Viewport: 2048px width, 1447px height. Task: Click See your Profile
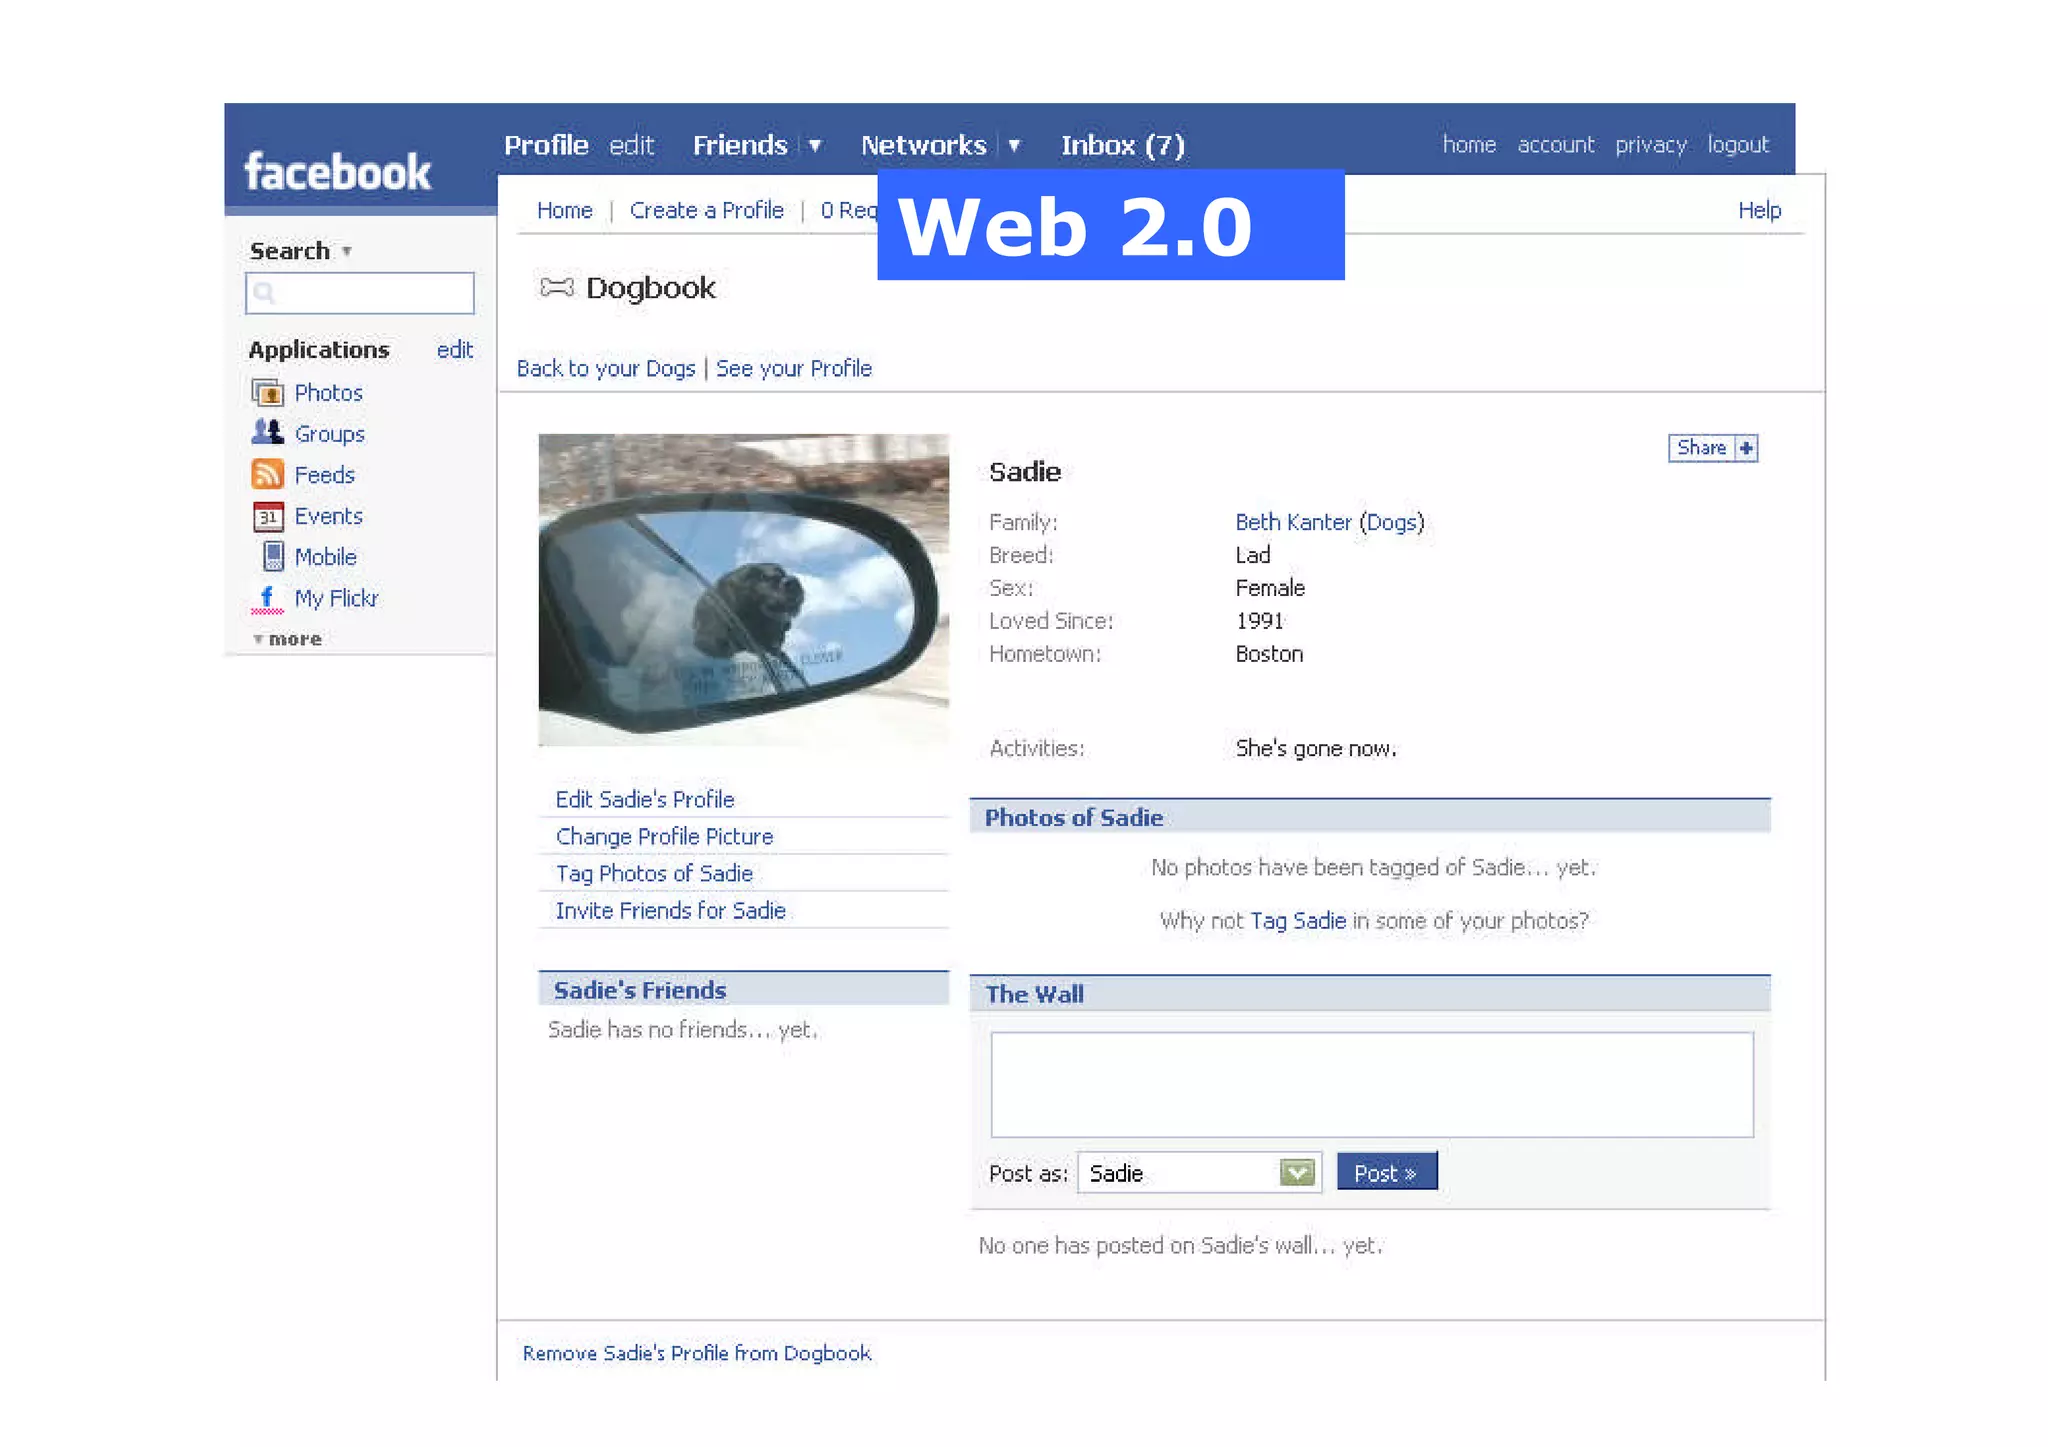[x=794, y=368]
